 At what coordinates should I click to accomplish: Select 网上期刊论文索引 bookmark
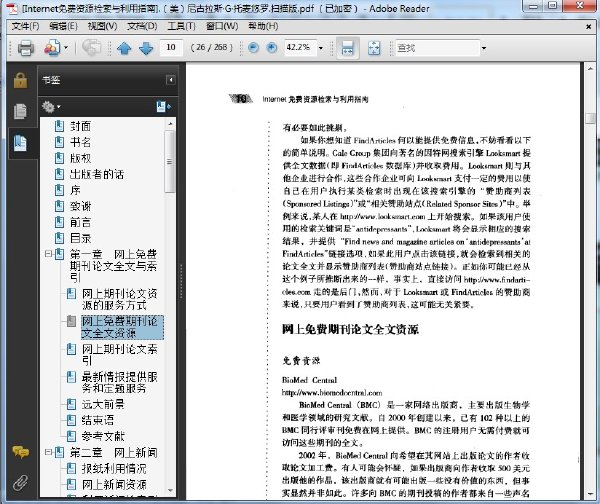point(119,354)
